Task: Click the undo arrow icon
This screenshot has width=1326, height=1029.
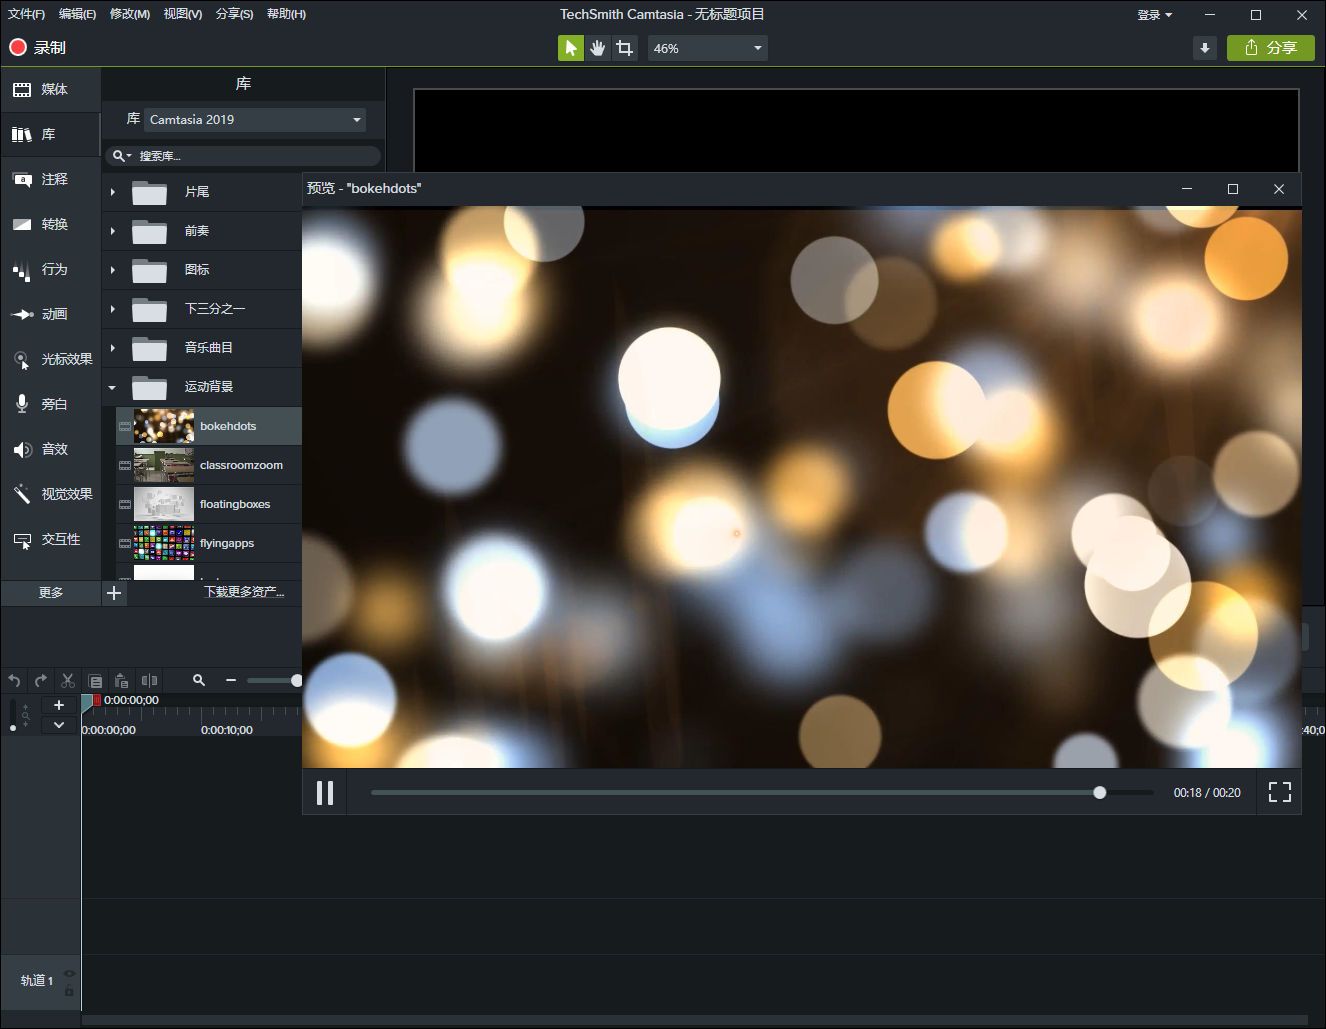Action: pyautogui.click(x=14, y=681)
